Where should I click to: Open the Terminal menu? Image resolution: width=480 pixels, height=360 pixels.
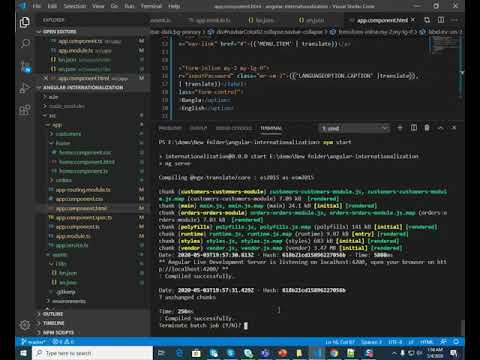(x=151, y=6)
